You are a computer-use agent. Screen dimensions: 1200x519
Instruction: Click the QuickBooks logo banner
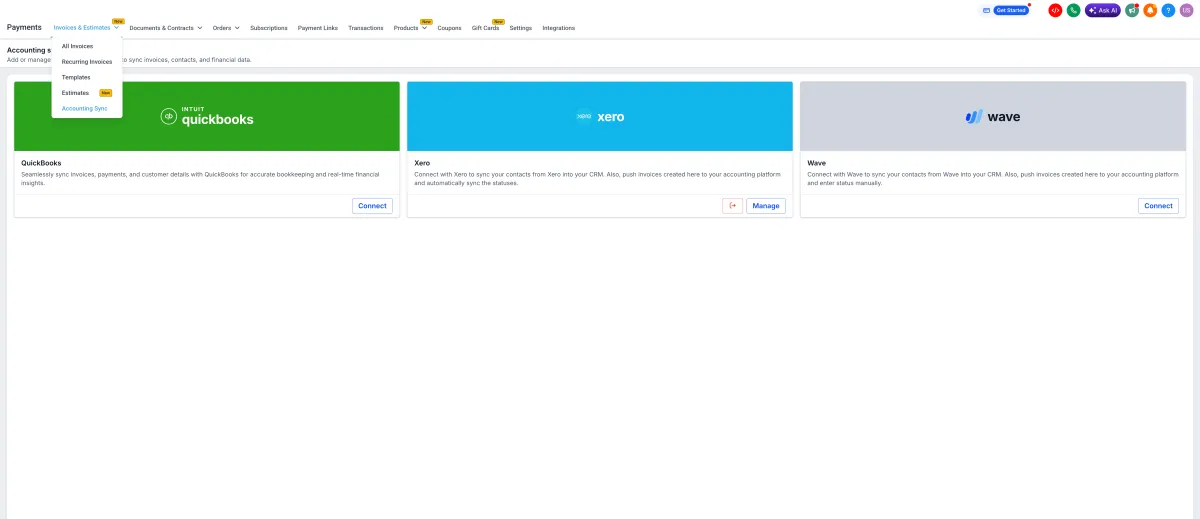click(207, 116)
